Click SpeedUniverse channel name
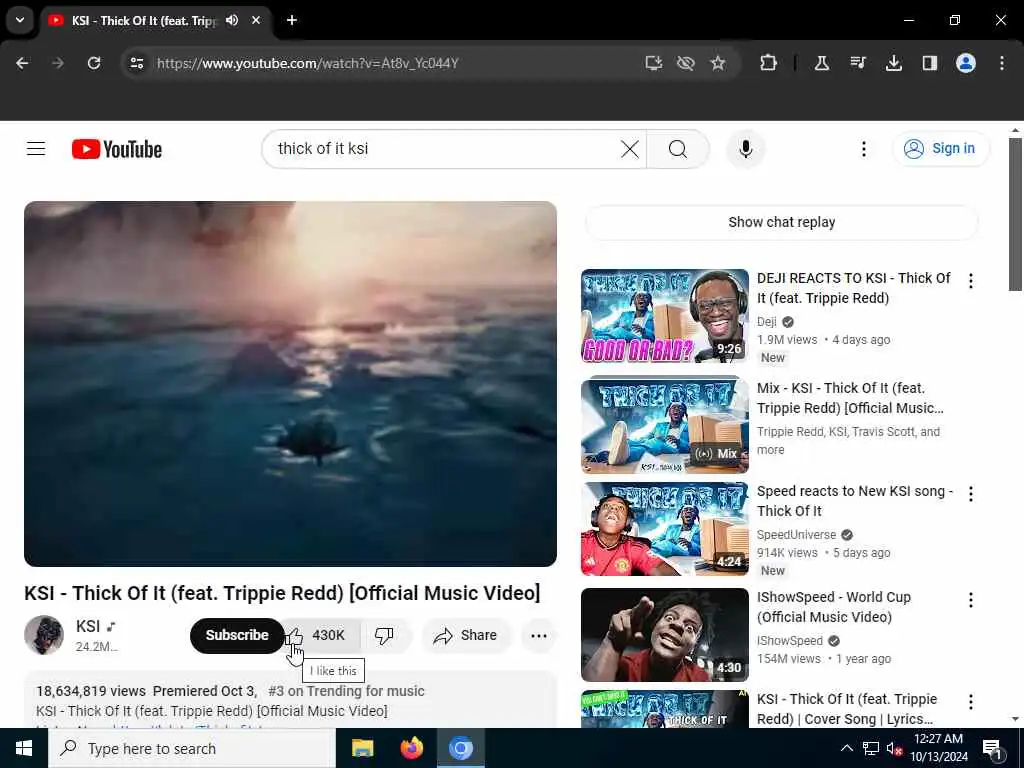 pos(796,534)
